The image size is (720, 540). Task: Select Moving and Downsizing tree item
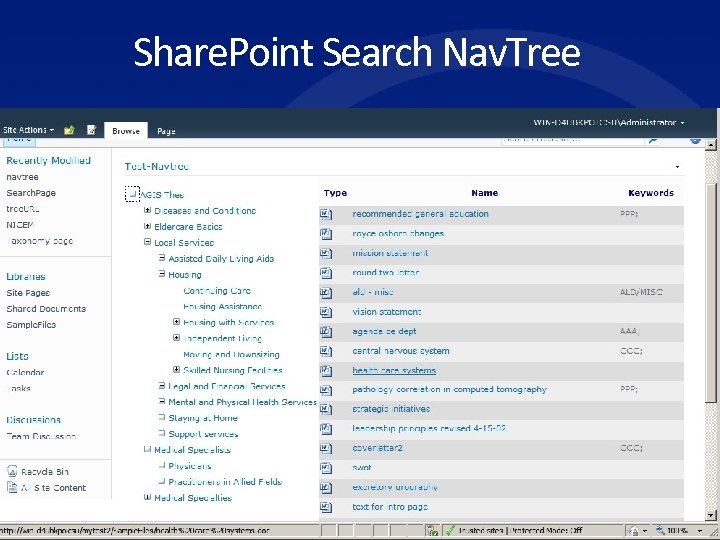231,354
